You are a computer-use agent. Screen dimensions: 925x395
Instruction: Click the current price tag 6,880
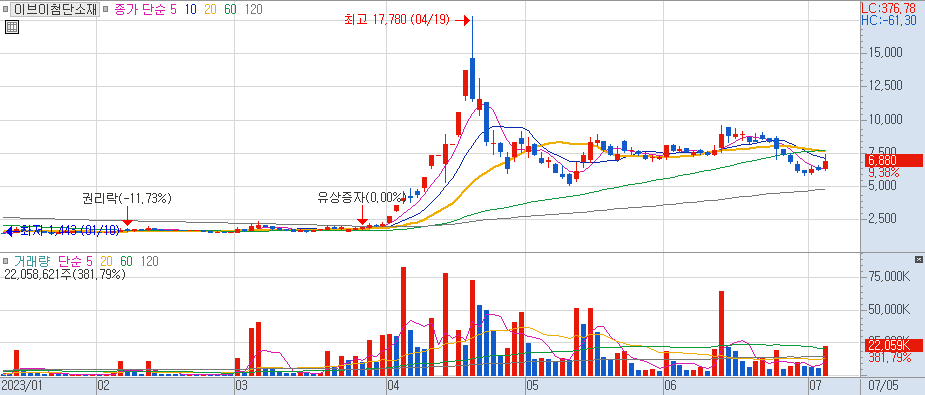(x=893, y=160)
